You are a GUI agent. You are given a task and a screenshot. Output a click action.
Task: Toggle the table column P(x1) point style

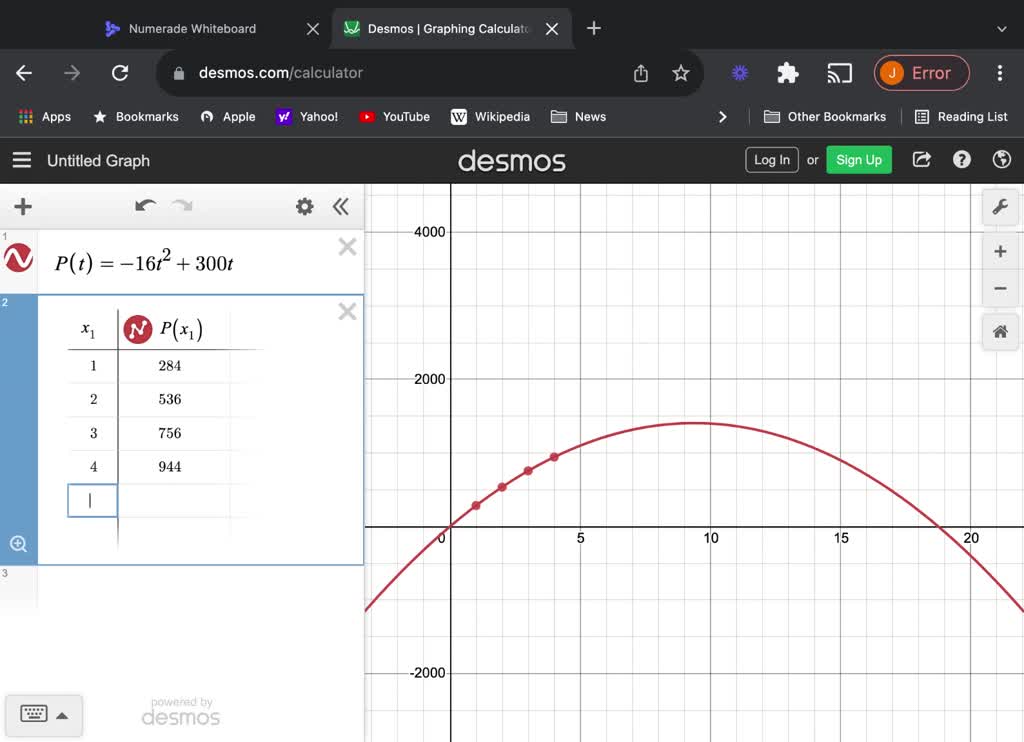click(x=138, y=329)
